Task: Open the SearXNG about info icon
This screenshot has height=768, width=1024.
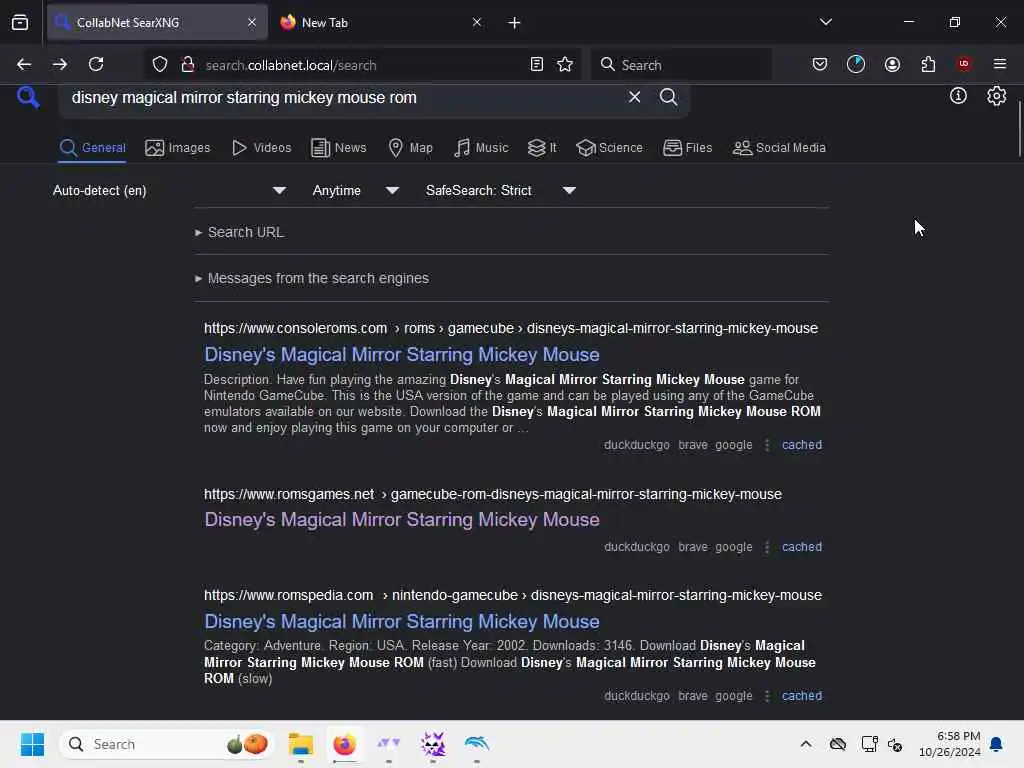Action: click(x=957, y=96)
